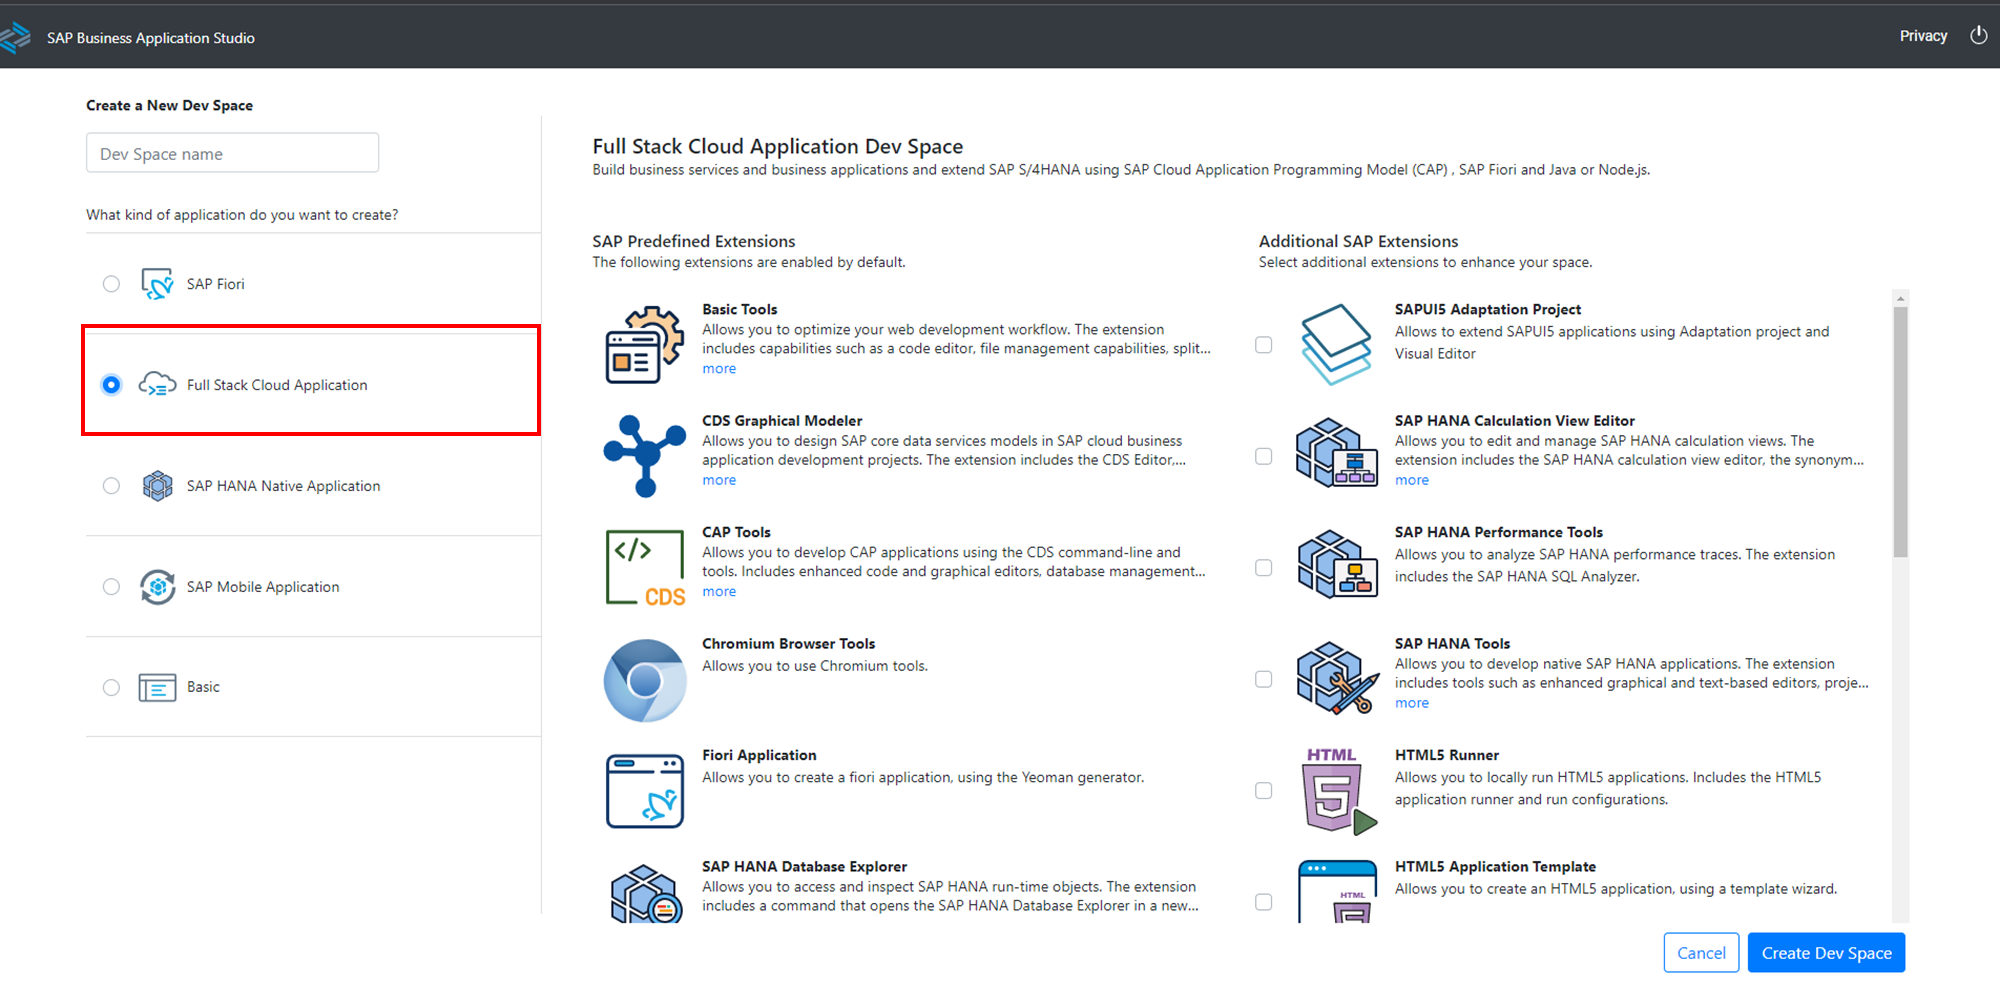This screenshot has width=2000, height=983.
Task: Select the SAP Fiori application icon
Action: (x=156, y=283)
